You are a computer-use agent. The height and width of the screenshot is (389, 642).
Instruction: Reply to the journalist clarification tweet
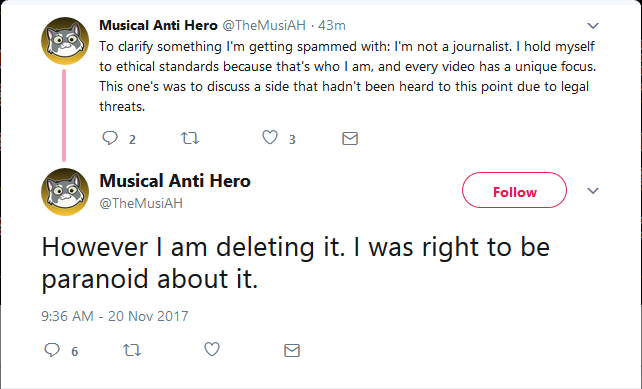click(110, 138)
